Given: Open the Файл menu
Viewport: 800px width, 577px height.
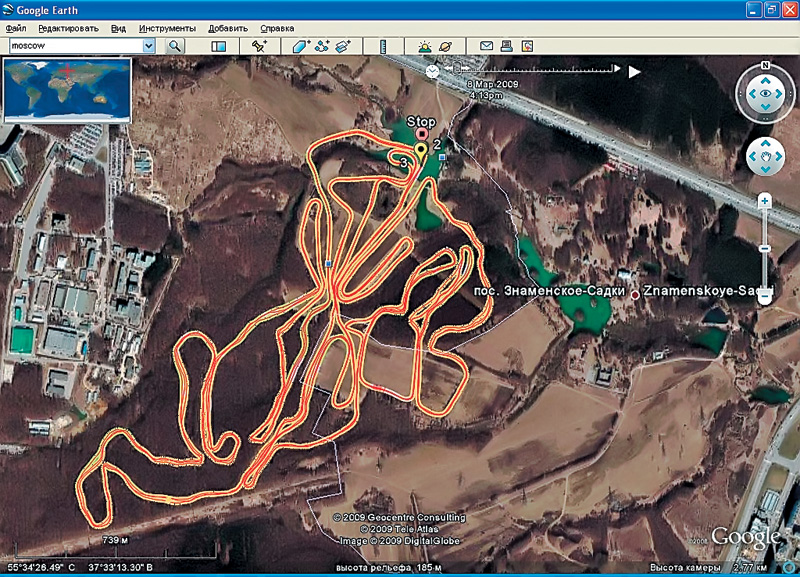Looking at the screenshot, I should [x=16, y=29].
